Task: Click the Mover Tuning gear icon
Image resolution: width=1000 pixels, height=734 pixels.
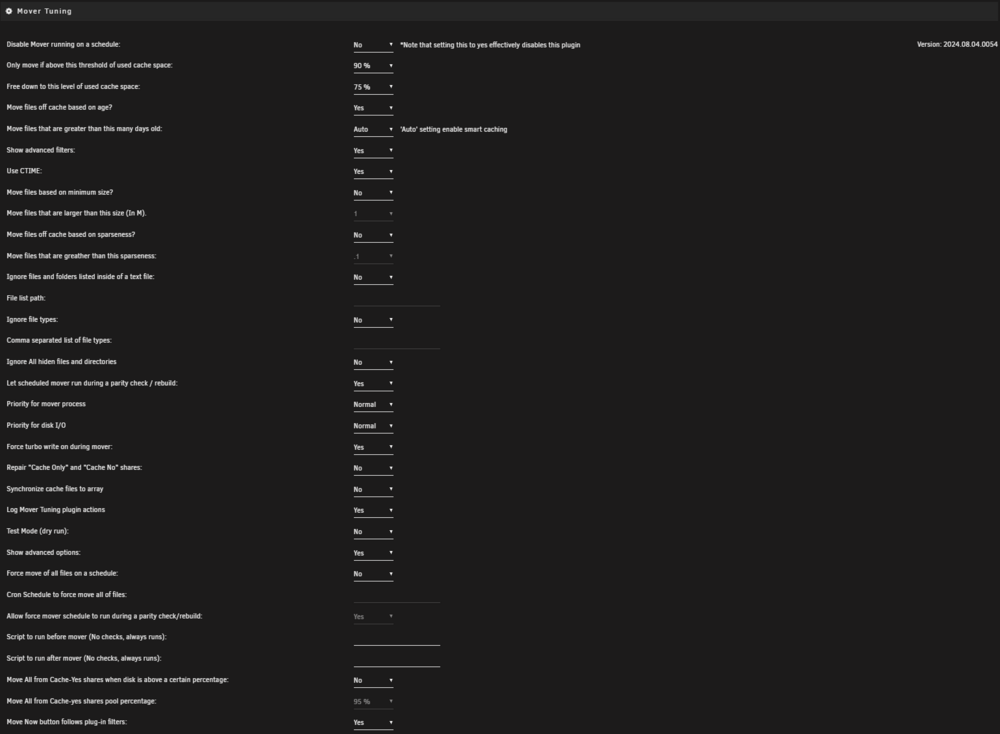Action: (x=9, y=11)
